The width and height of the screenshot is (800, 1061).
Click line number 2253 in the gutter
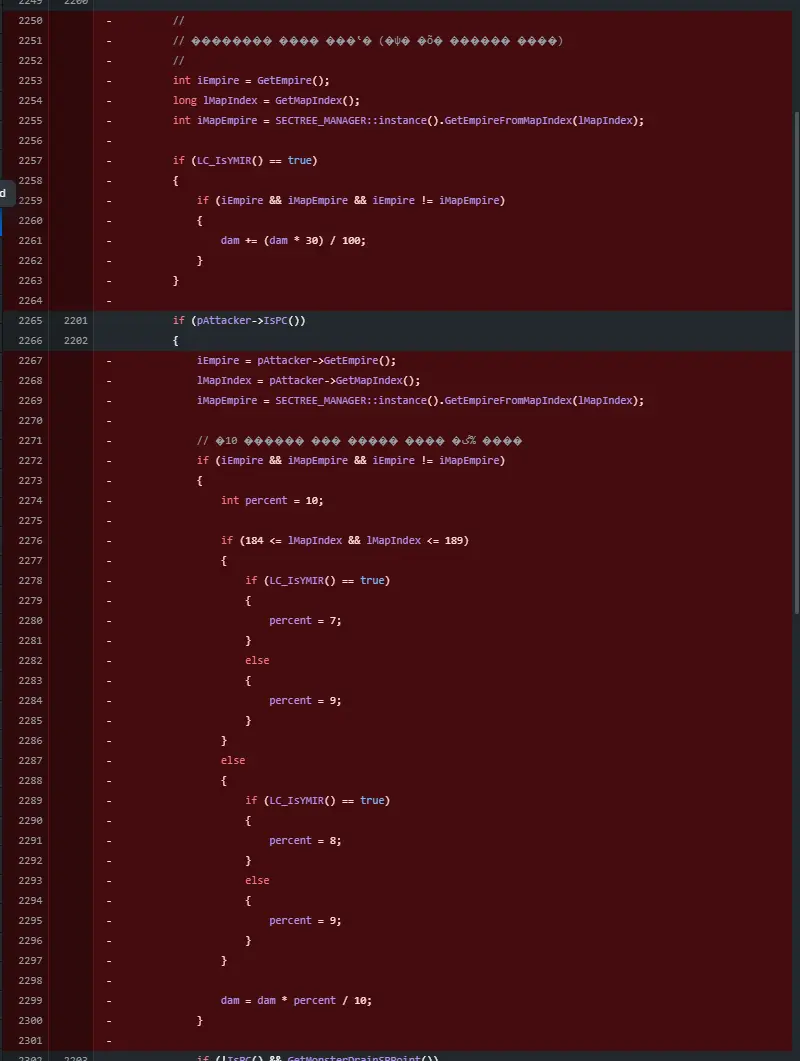click(x=30, y=81)
